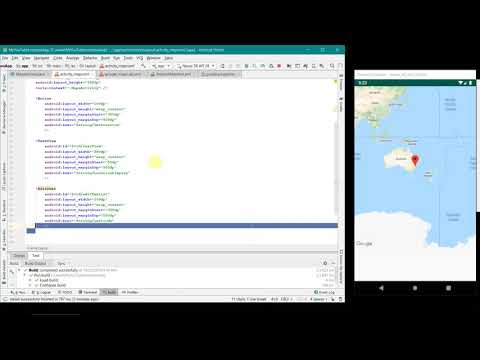Screen dimensions: 480x360
Task: Open the View menu
Action: [26, 58]
